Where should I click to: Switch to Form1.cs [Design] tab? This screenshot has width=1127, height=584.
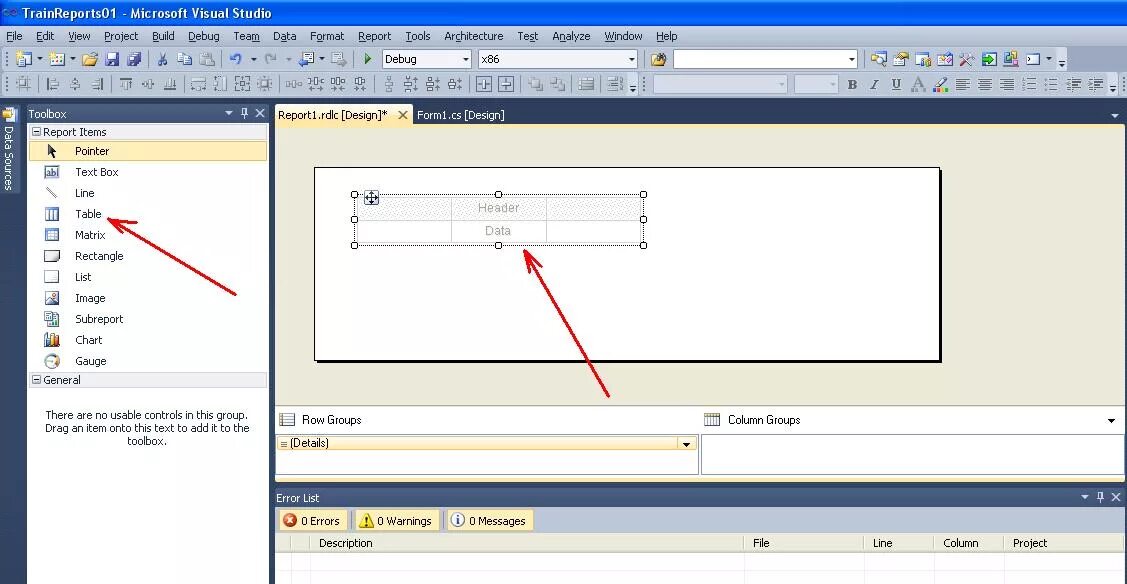coord(461,115)
